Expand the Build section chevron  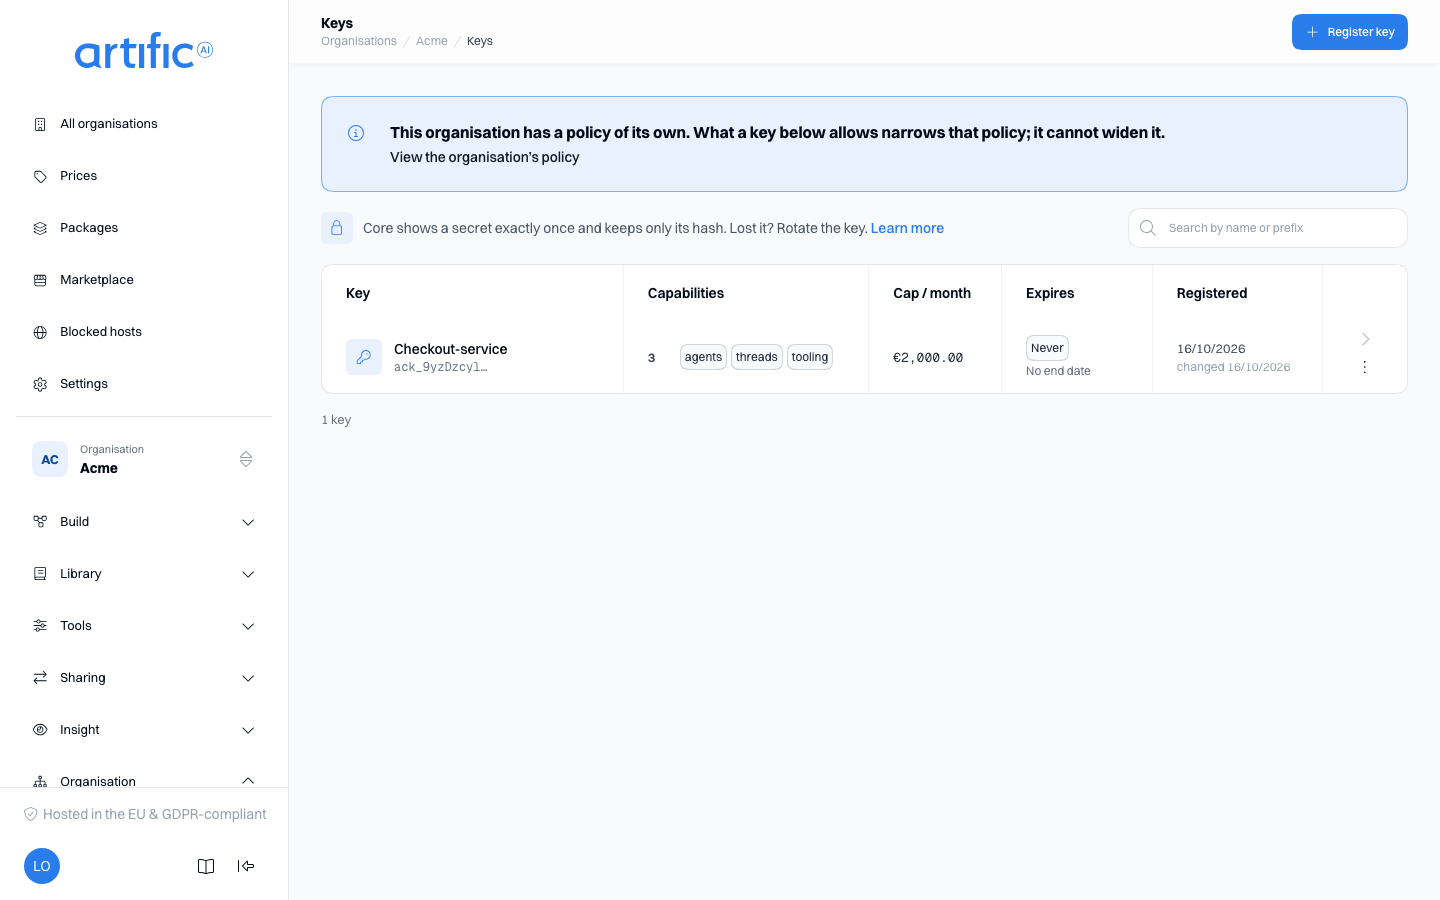[x=248, y=522]
